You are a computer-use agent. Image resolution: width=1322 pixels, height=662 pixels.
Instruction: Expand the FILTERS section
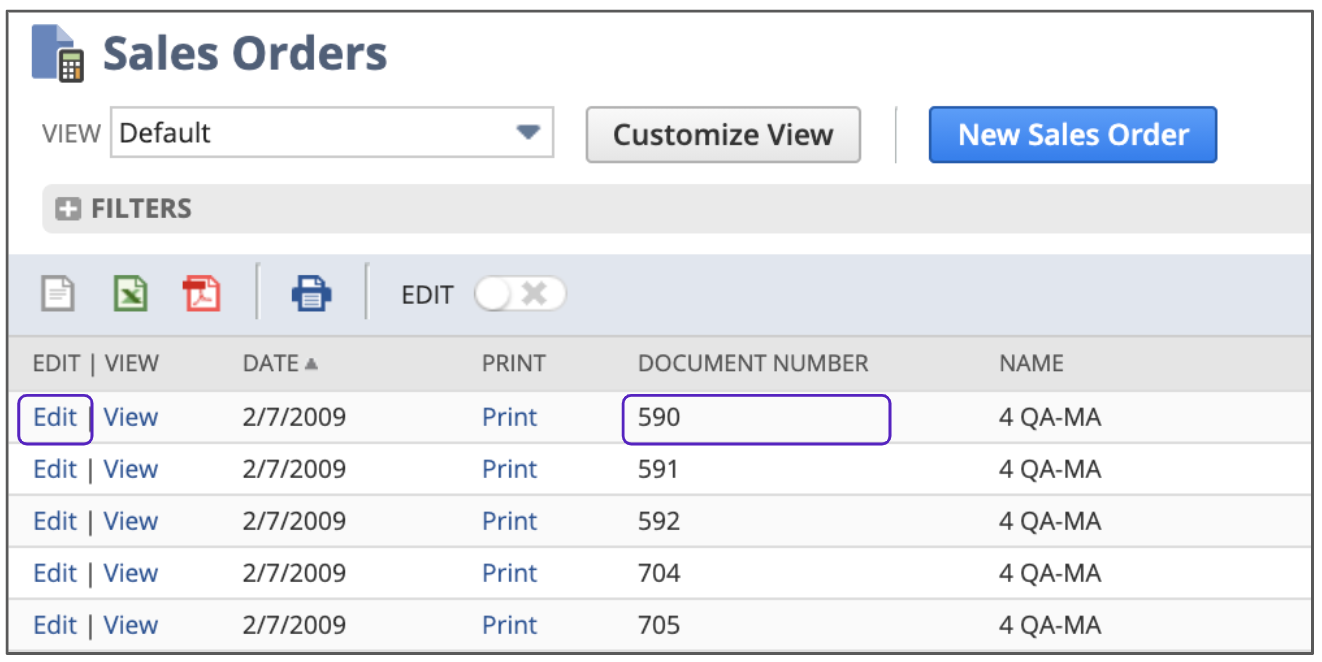[x=68, y=209]
